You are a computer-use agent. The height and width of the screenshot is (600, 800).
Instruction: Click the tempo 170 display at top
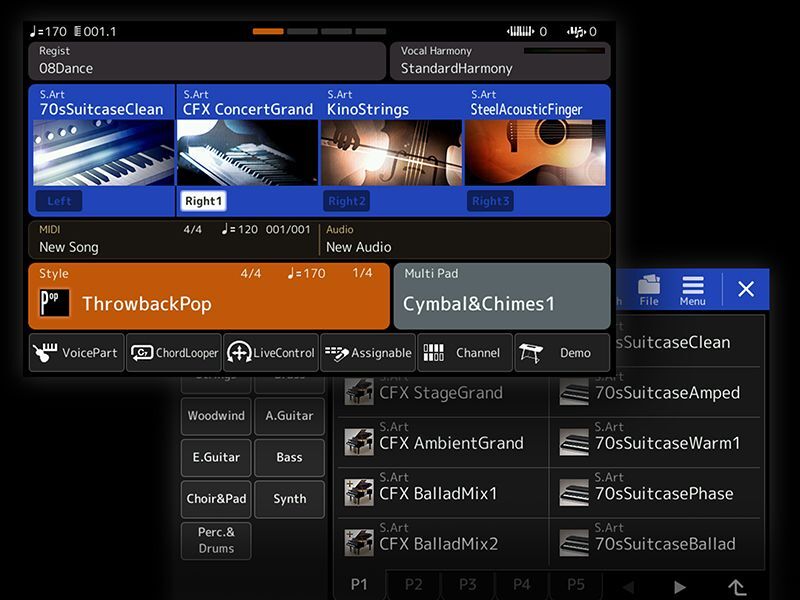click(48, 32)
